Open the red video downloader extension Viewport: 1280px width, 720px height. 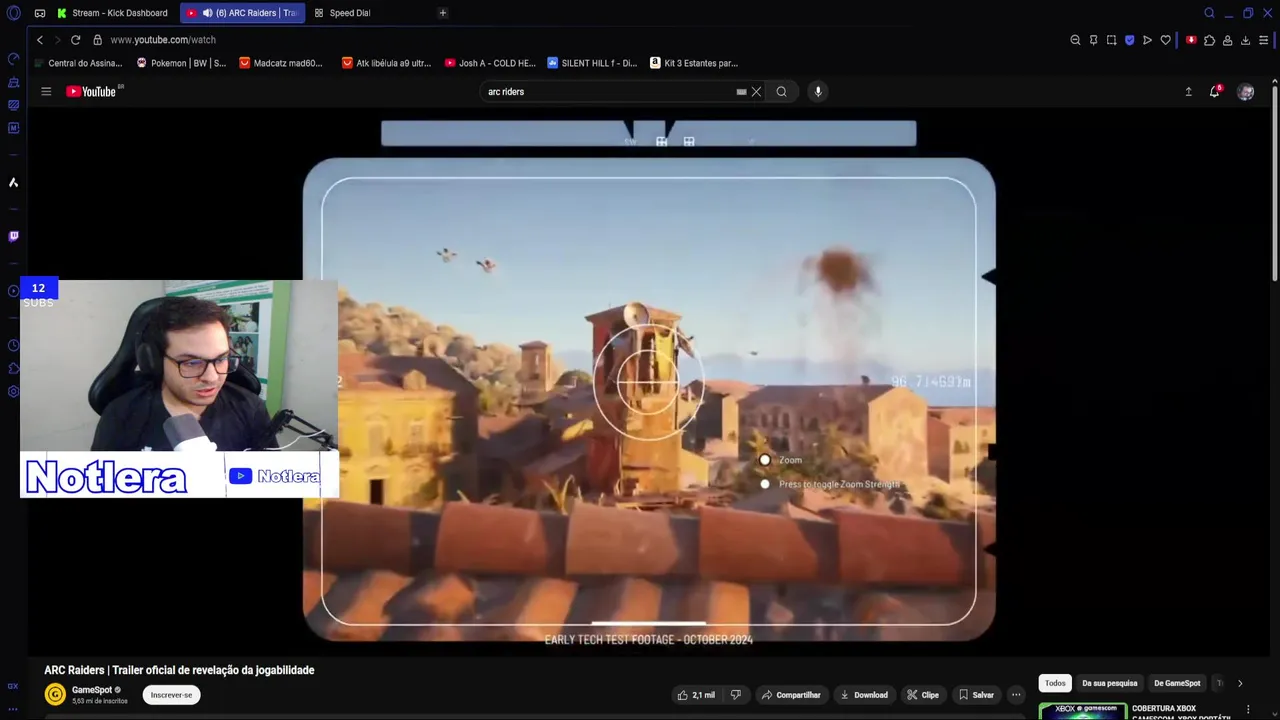[x=1191, y=40]
